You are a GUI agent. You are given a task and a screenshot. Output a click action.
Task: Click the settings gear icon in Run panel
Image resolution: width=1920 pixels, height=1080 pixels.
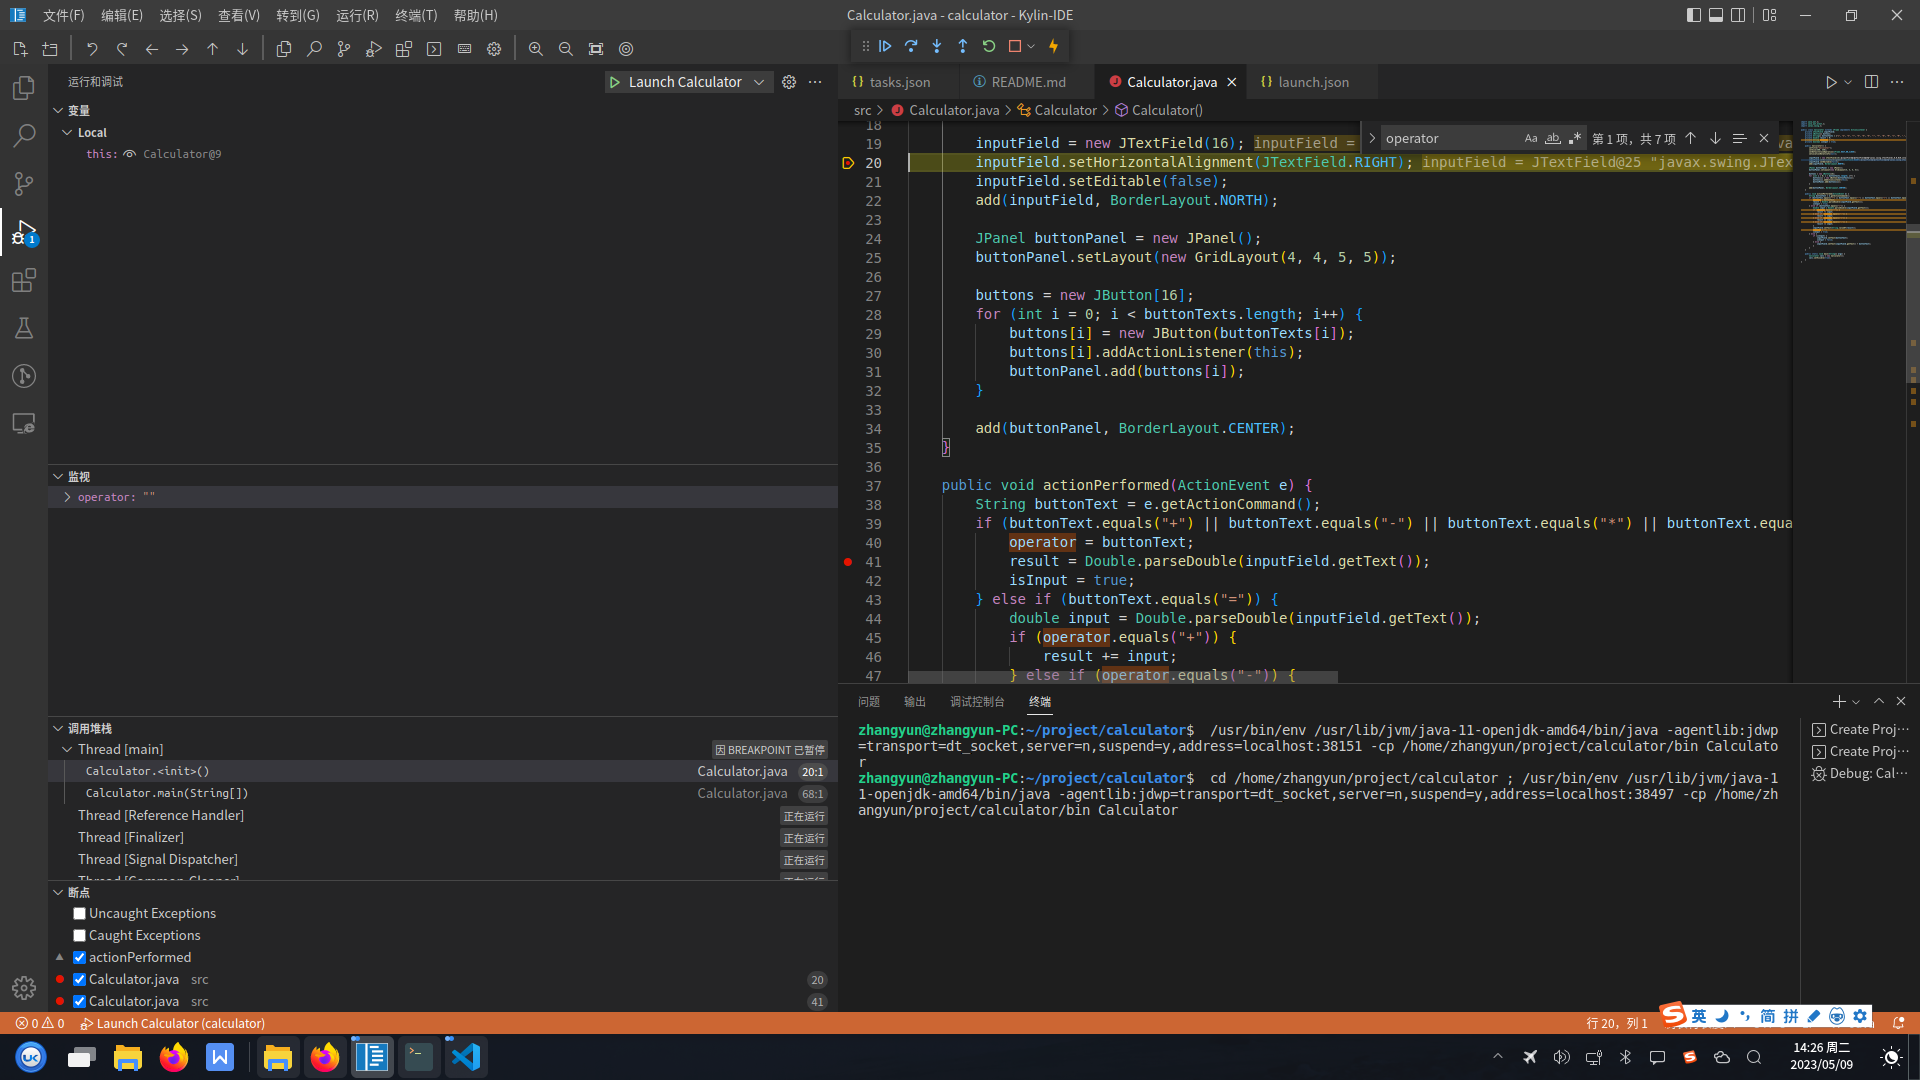pos(789,80)
